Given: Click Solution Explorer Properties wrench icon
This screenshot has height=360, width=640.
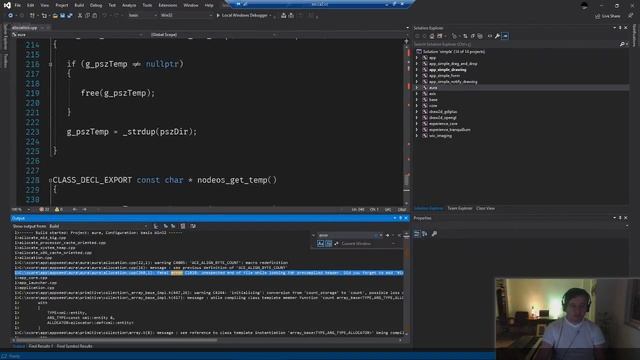Looking at the screenshot, I should tap(497, 36).
